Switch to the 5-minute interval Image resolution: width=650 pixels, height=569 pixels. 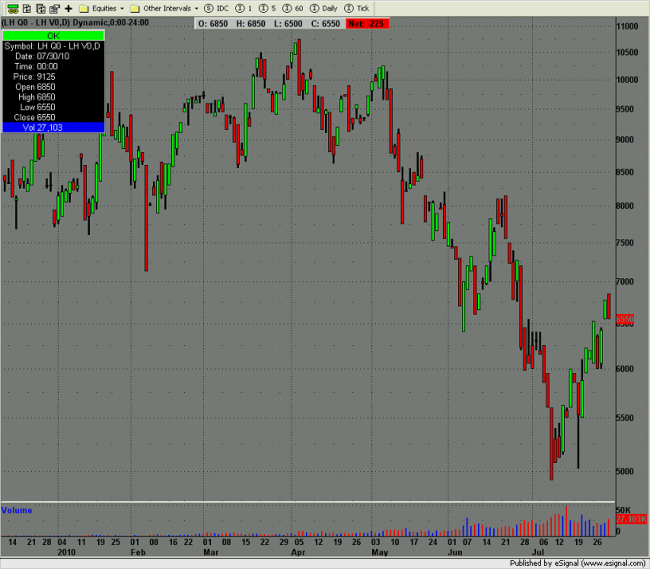point(267,8)
